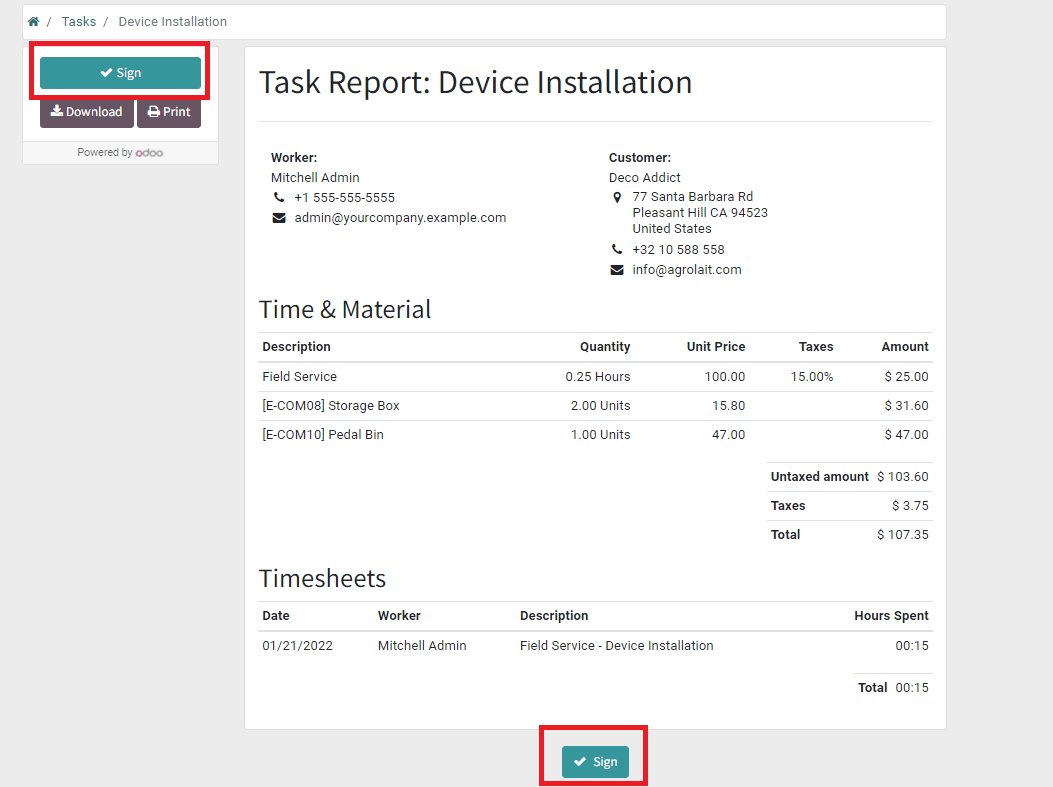
Task: Download the task report
Action: [x=87, y=112]
